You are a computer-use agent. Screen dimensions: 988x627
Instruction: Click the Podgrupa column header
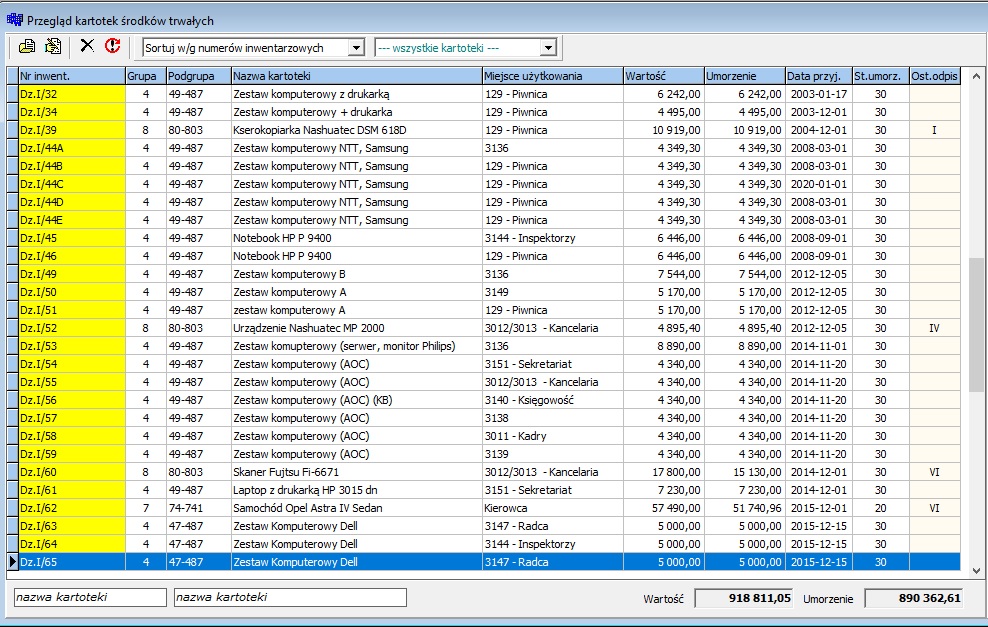click(198, 76)
